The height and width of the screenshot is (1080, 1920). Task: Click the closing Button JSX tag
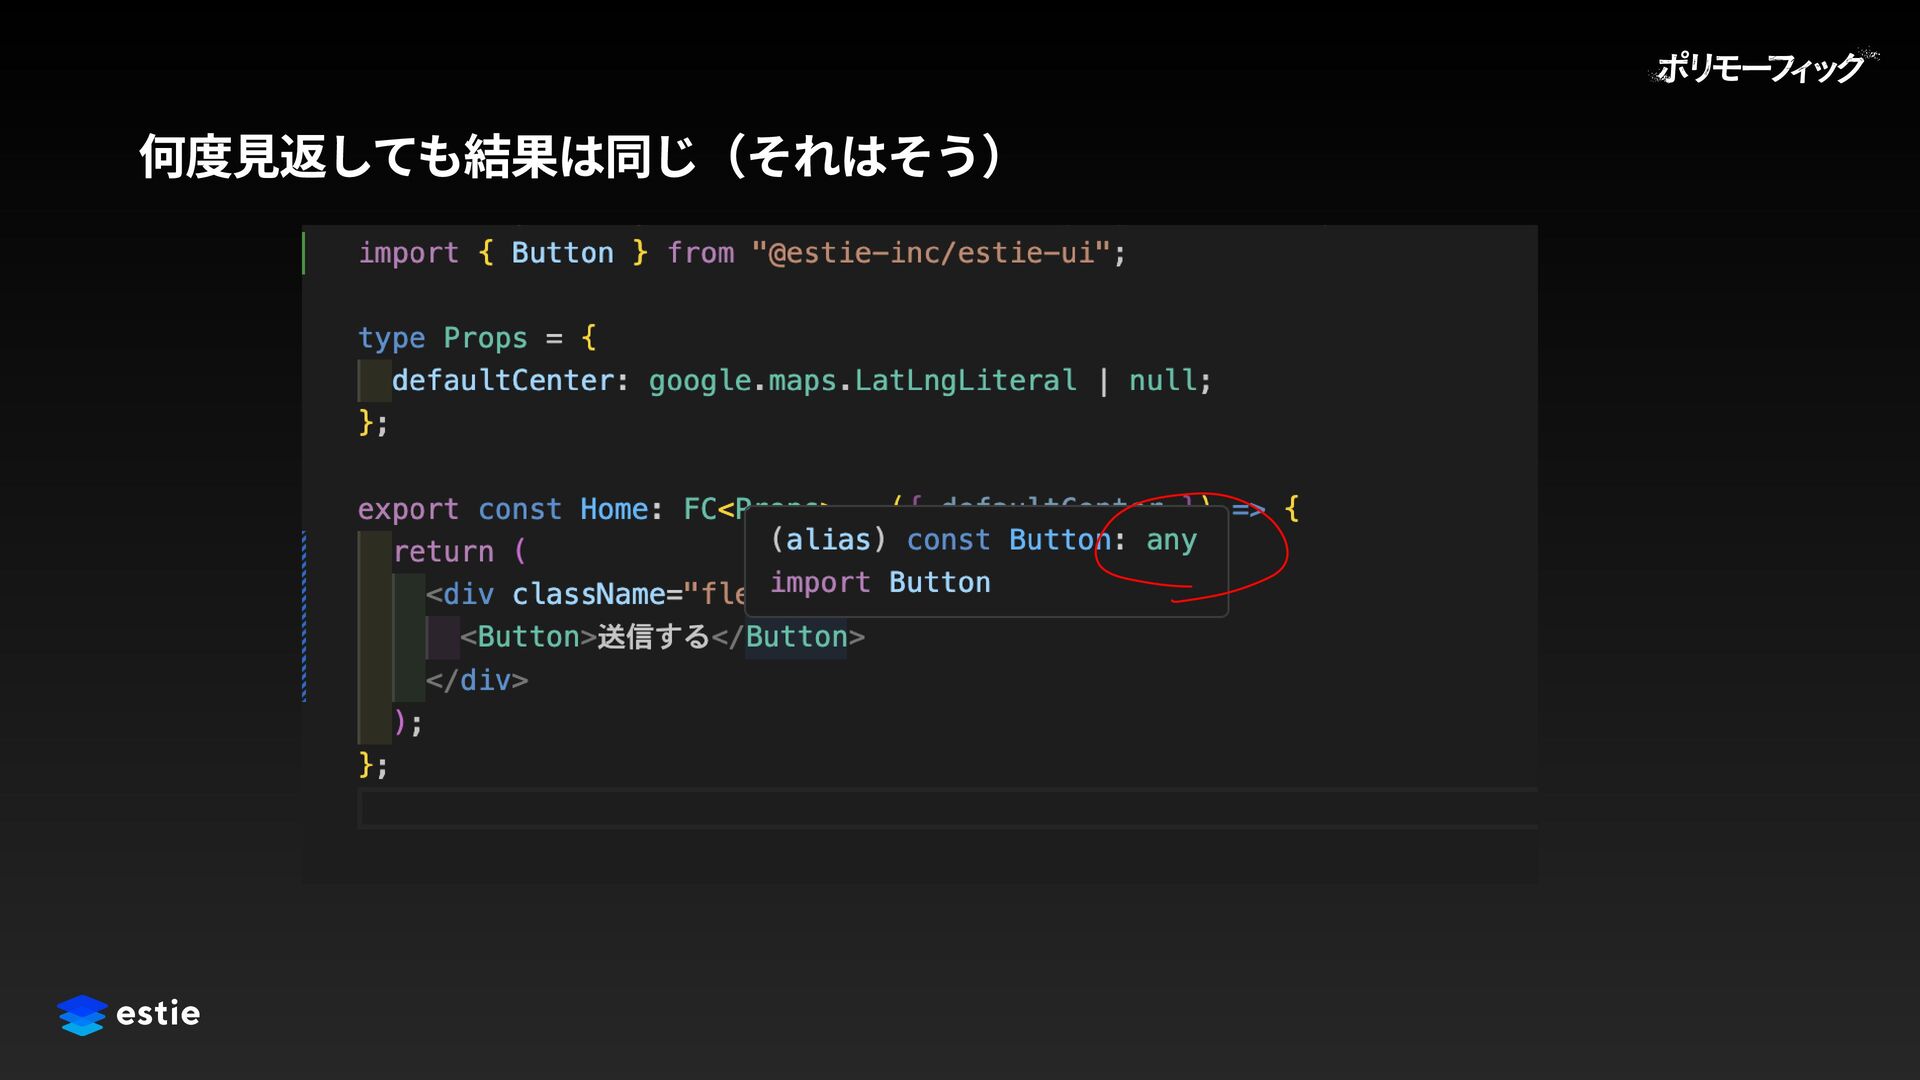(x=796, y=637)
